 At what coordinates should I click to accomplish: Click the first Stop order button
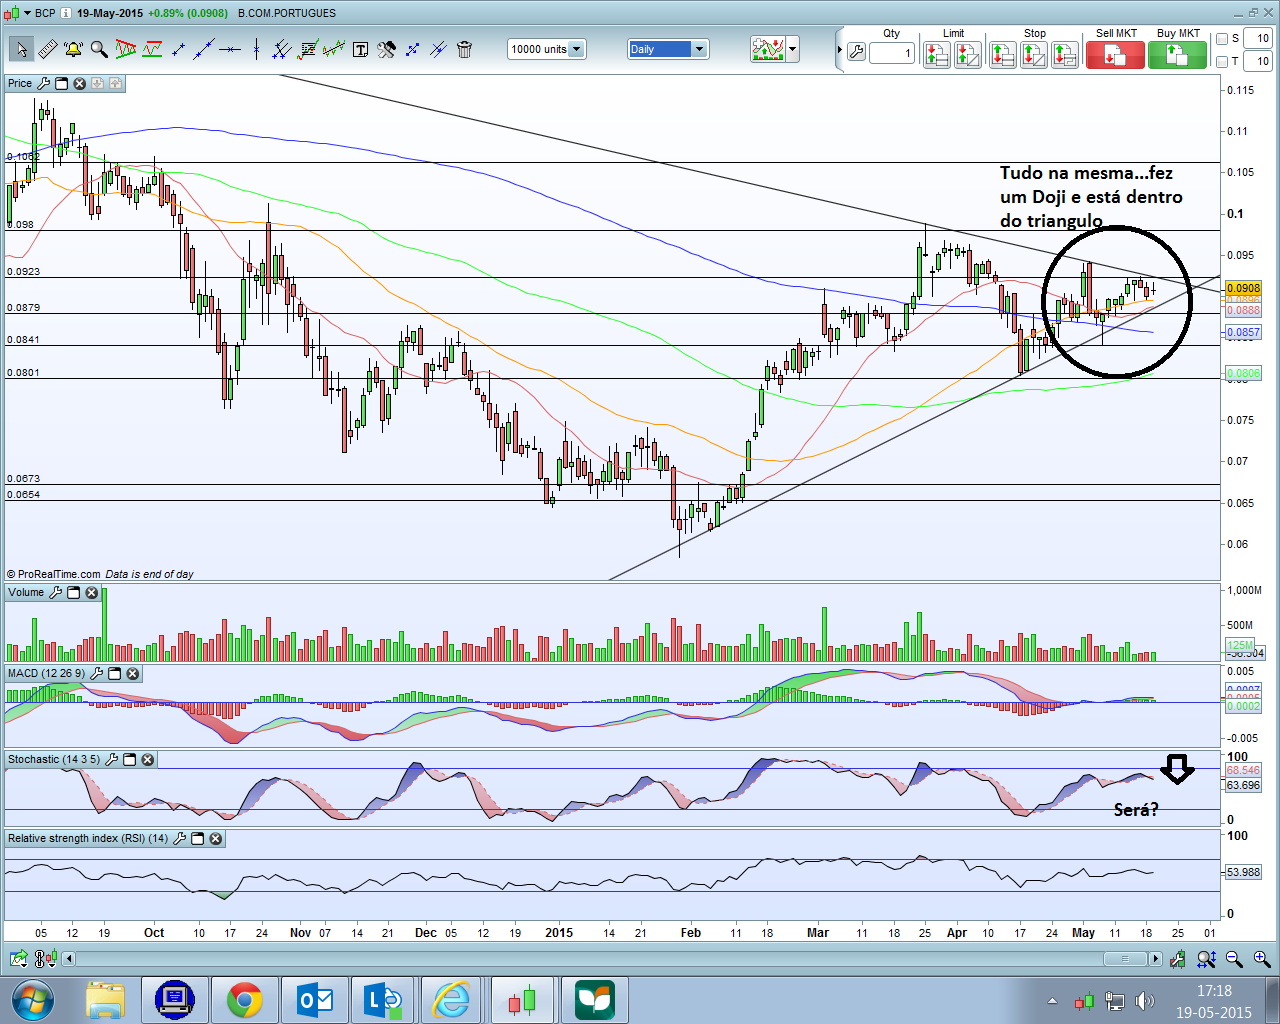[x=1002, y=55]
